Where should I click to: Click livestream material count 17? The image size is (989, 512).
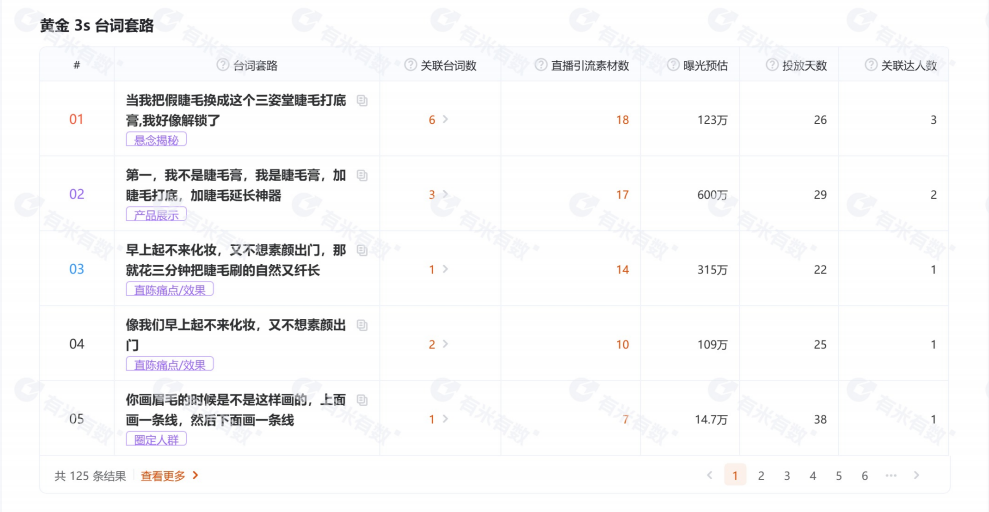623,195
